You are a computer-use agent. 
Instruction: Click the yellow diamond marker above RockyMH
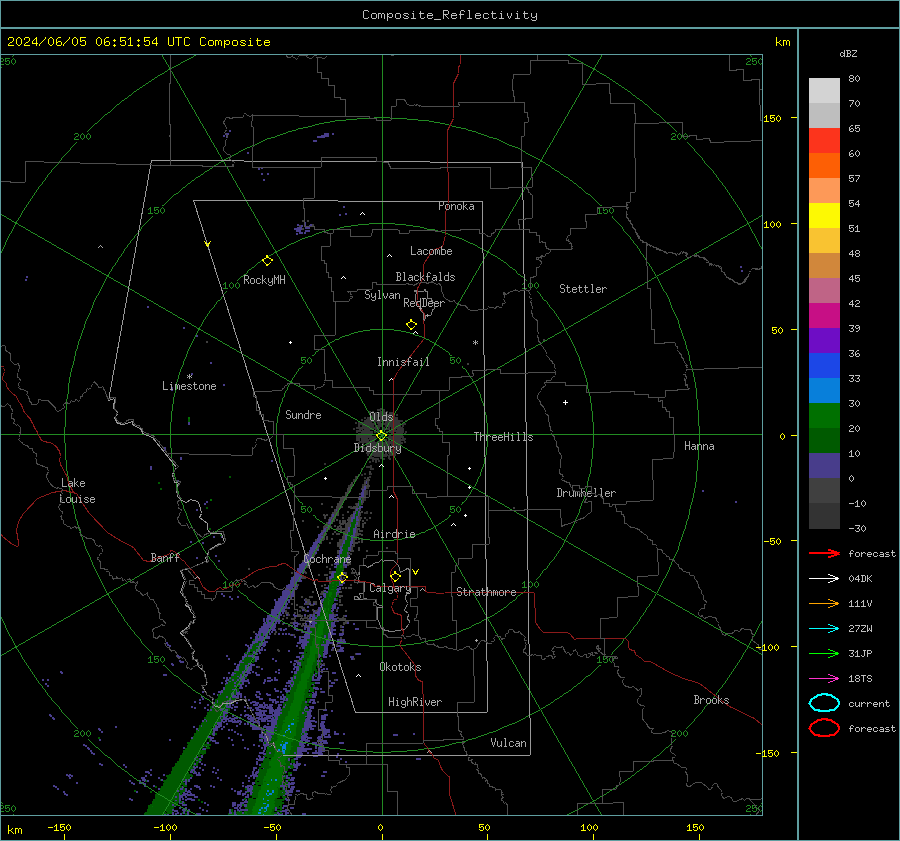267,261
